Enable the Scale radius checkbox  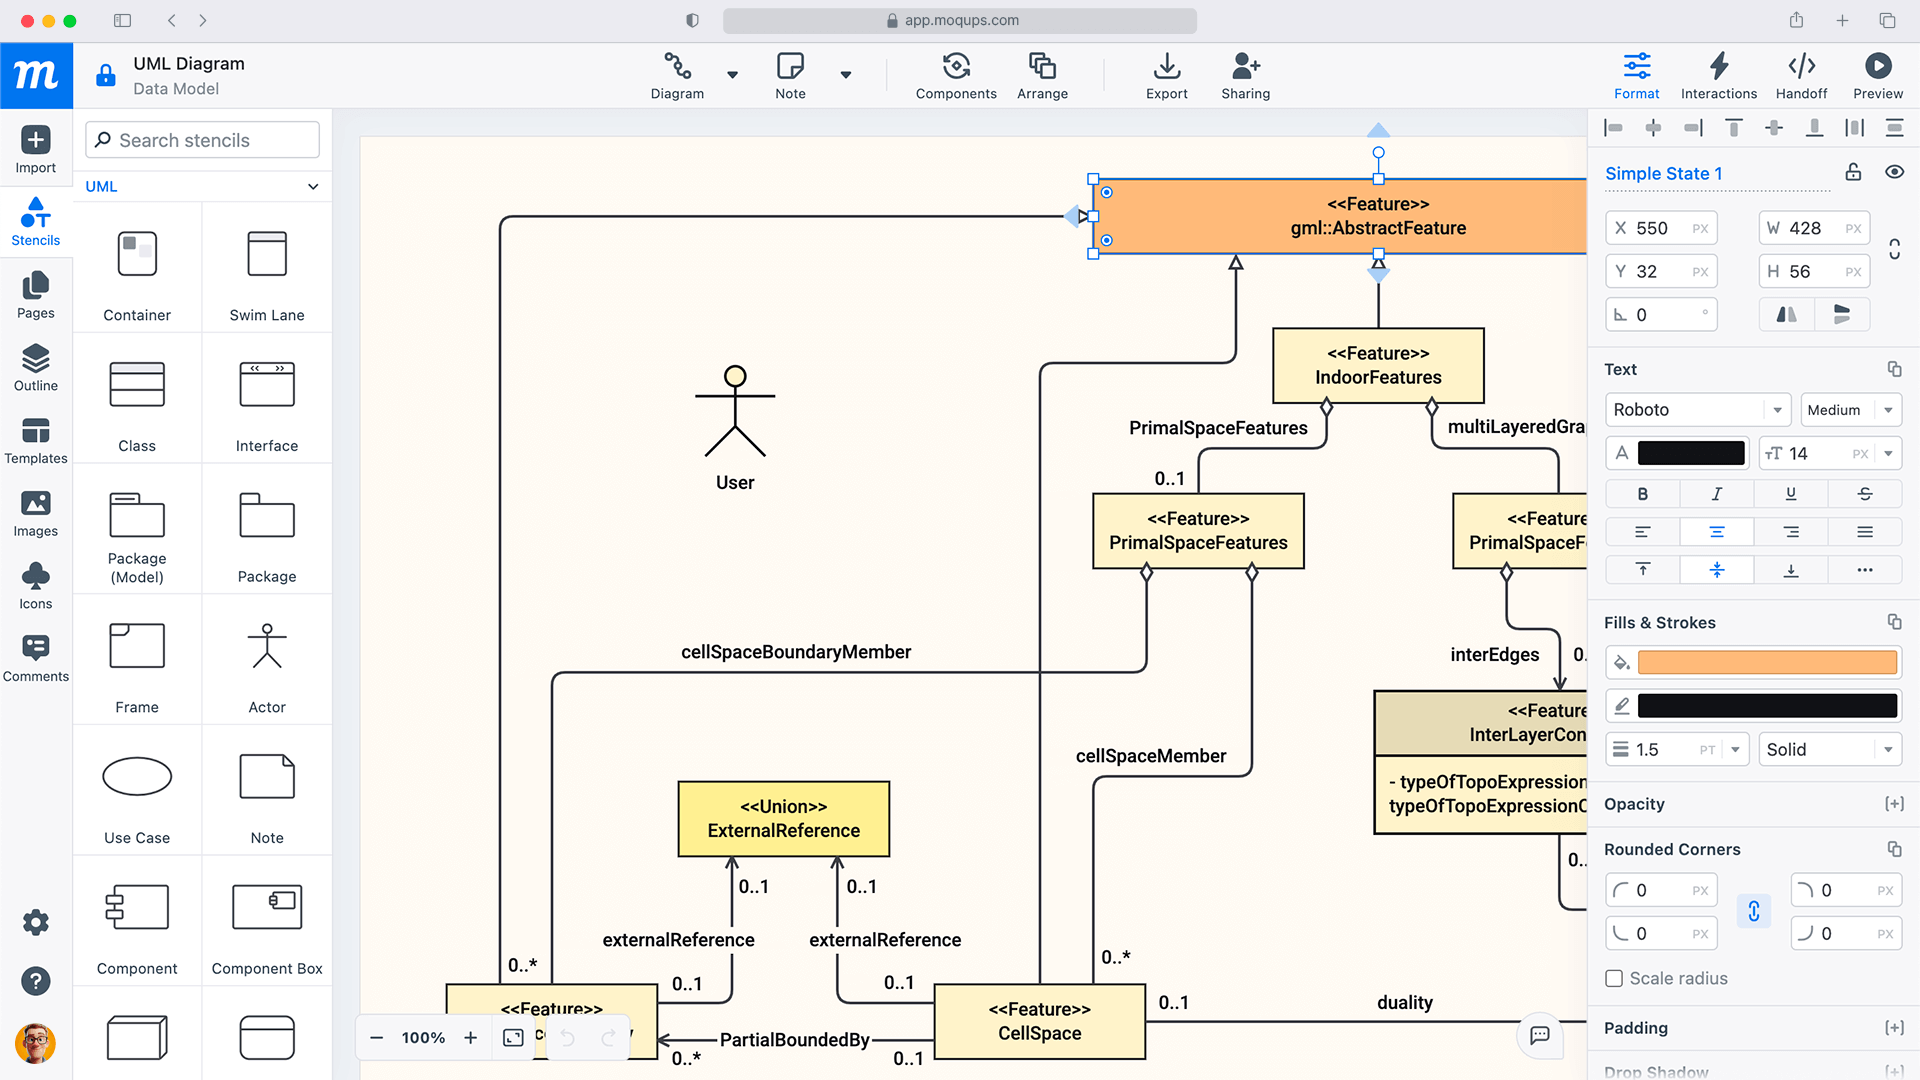tap(1614, 978)
